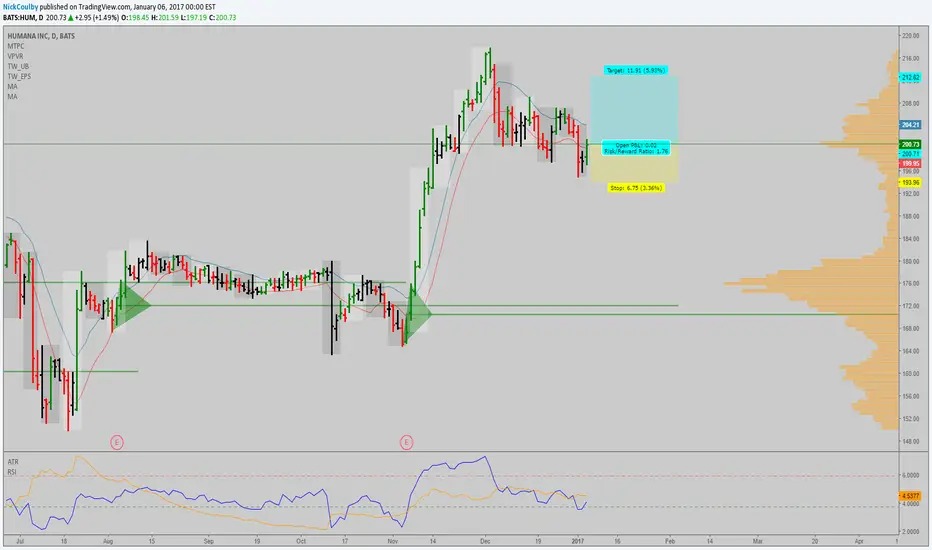Click the C: 200.73 close value
Image resolution: width=932 pixels, height=550 pixels.
[223, 18]
